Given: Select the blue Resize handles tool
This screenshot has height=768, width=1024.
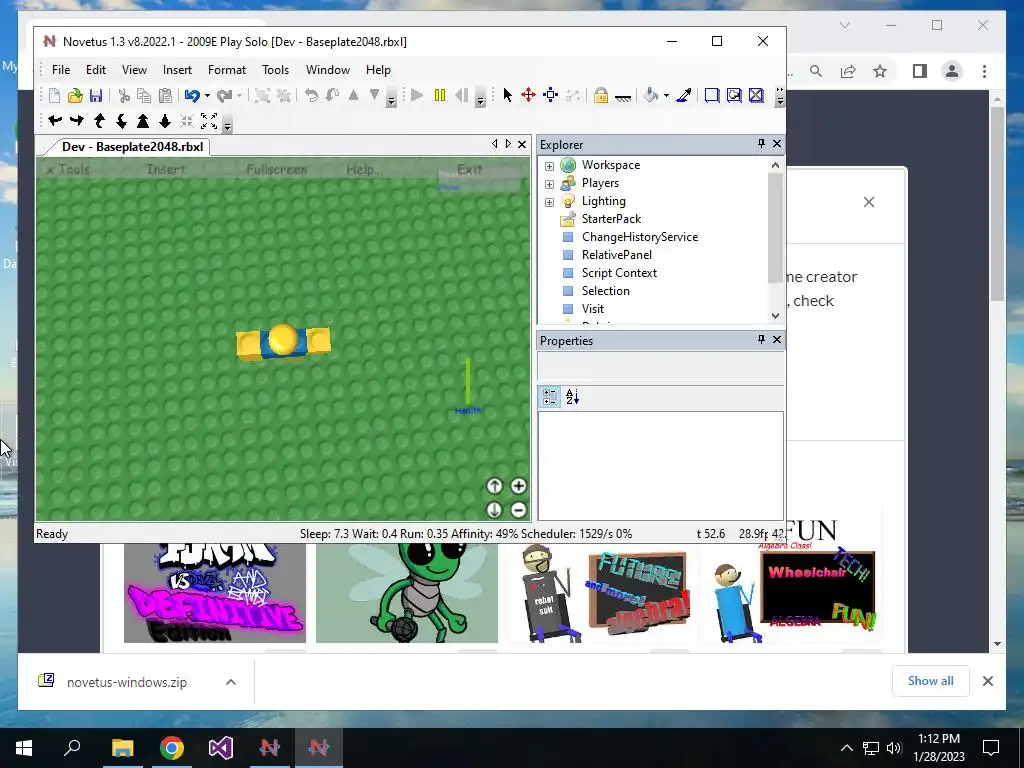Looking at the screenshot, I should pos(551,95).
